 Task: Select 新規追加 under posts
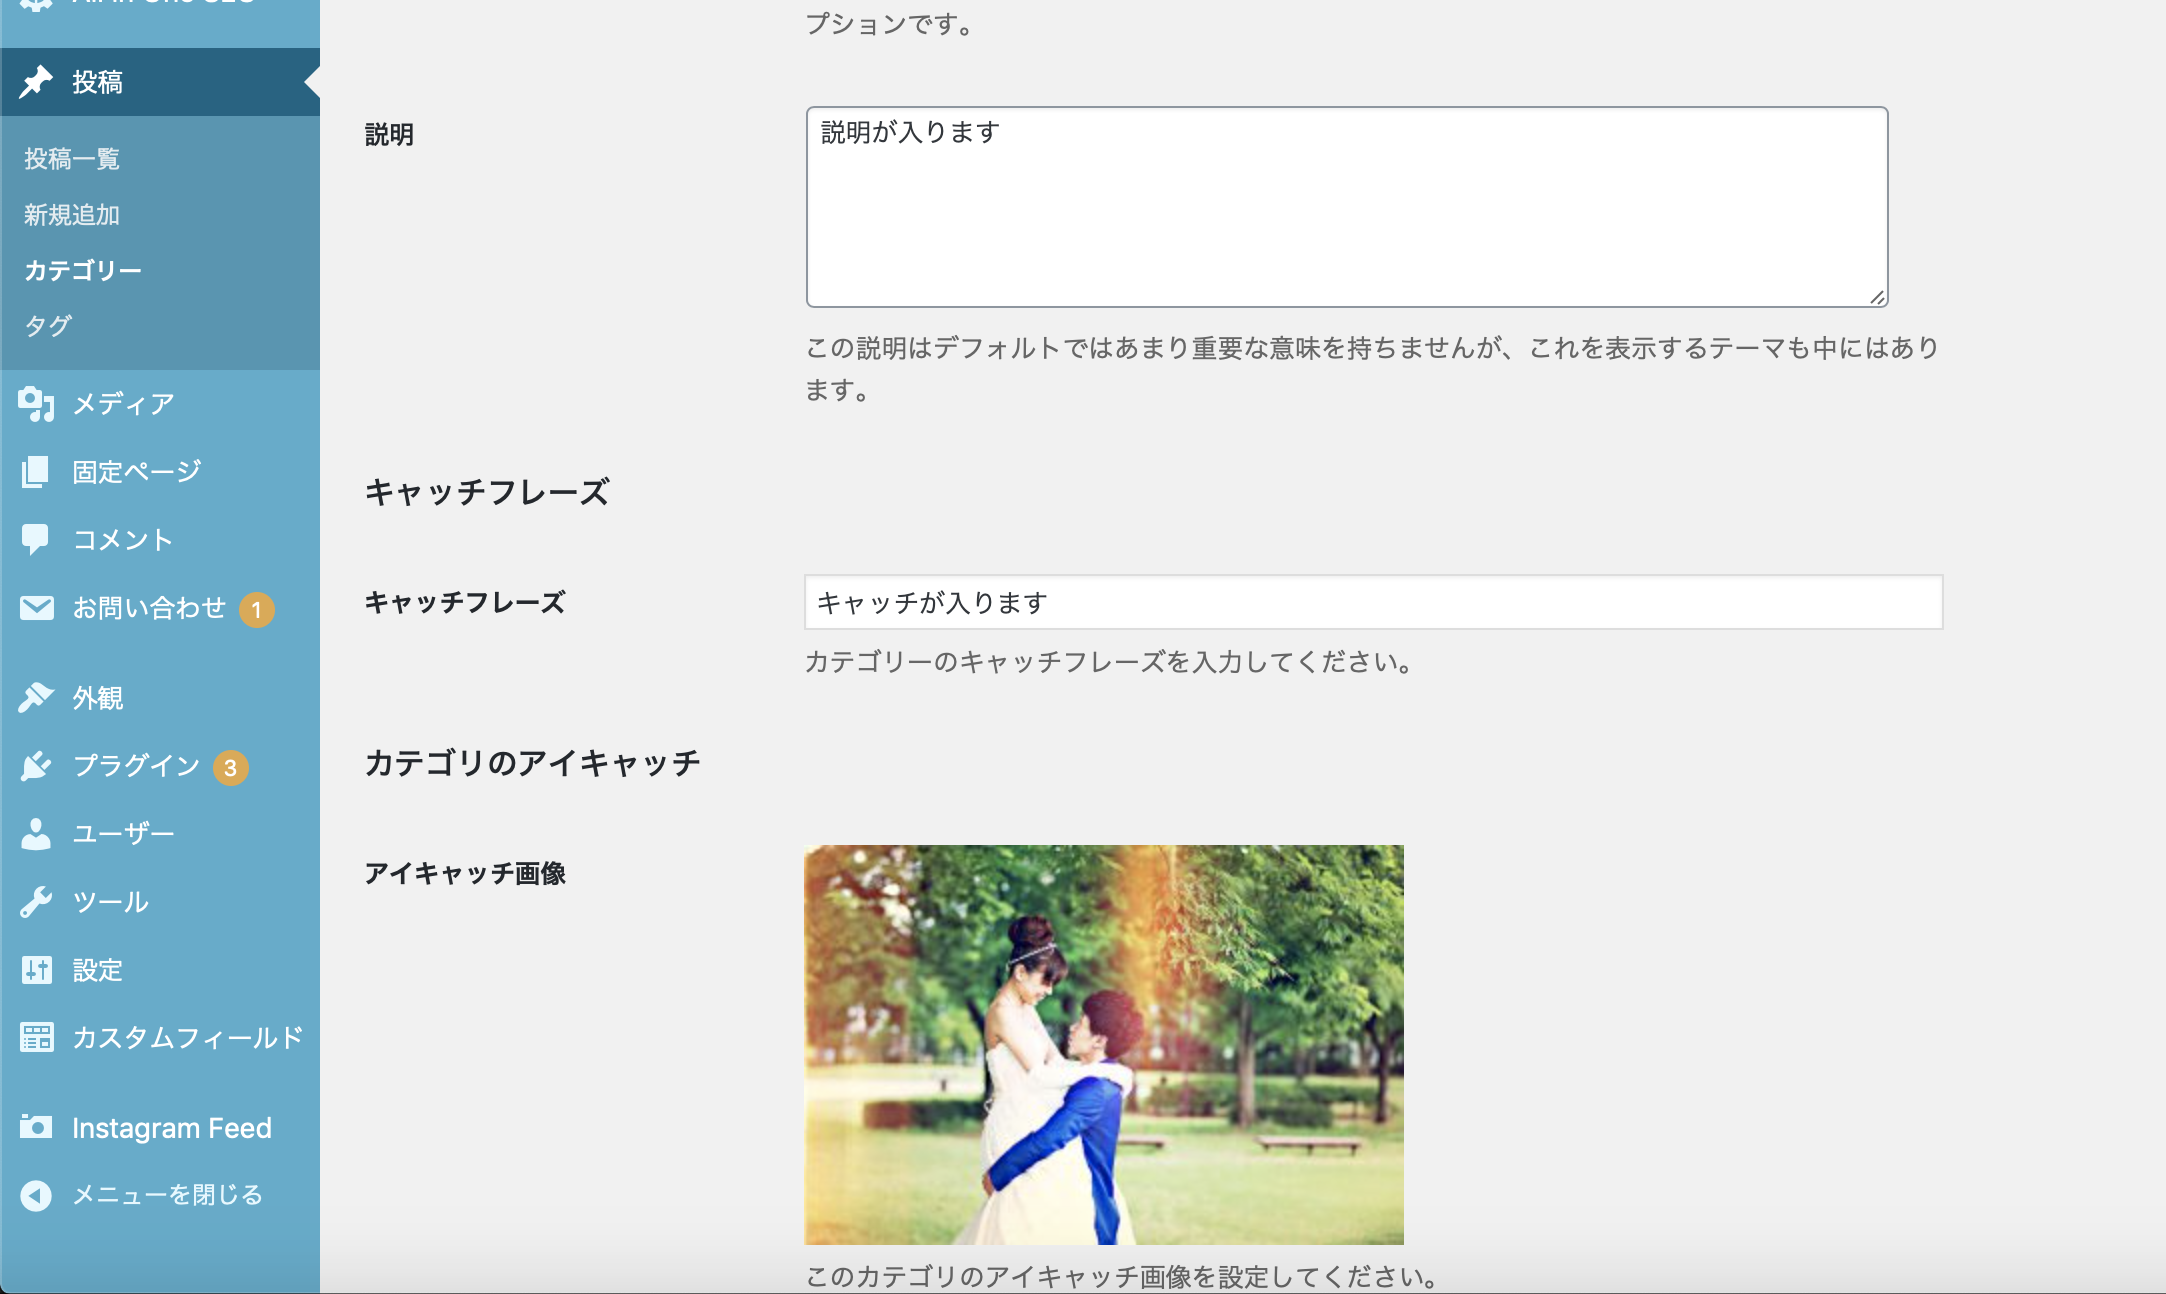pos(72,215)
